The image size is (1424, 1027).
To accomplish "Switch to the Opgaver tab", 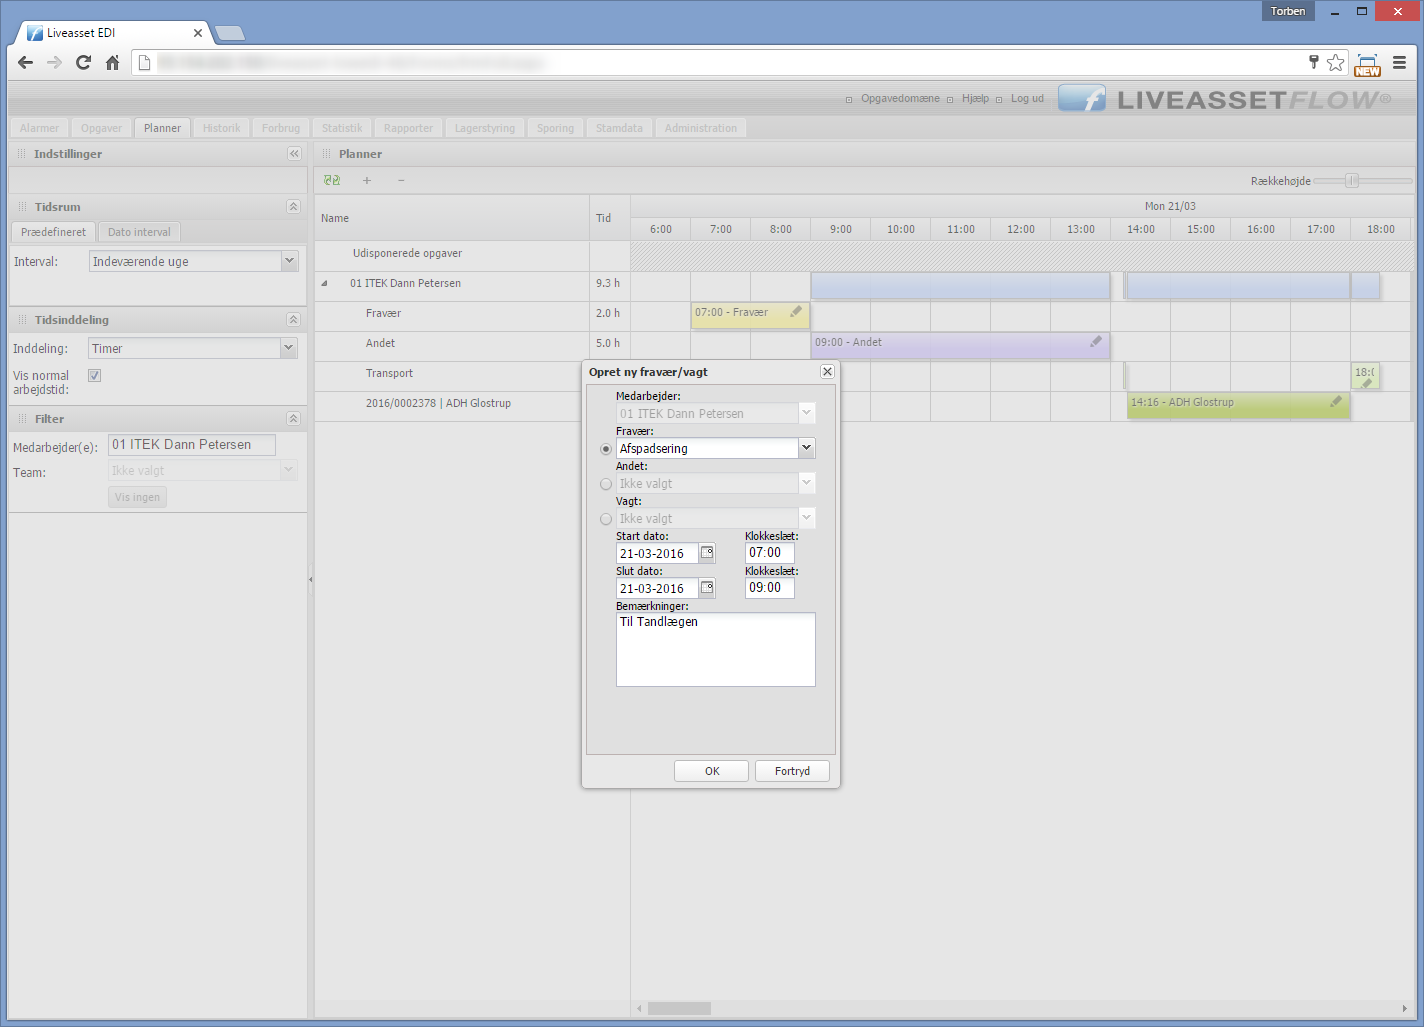I will pos(101,128).
